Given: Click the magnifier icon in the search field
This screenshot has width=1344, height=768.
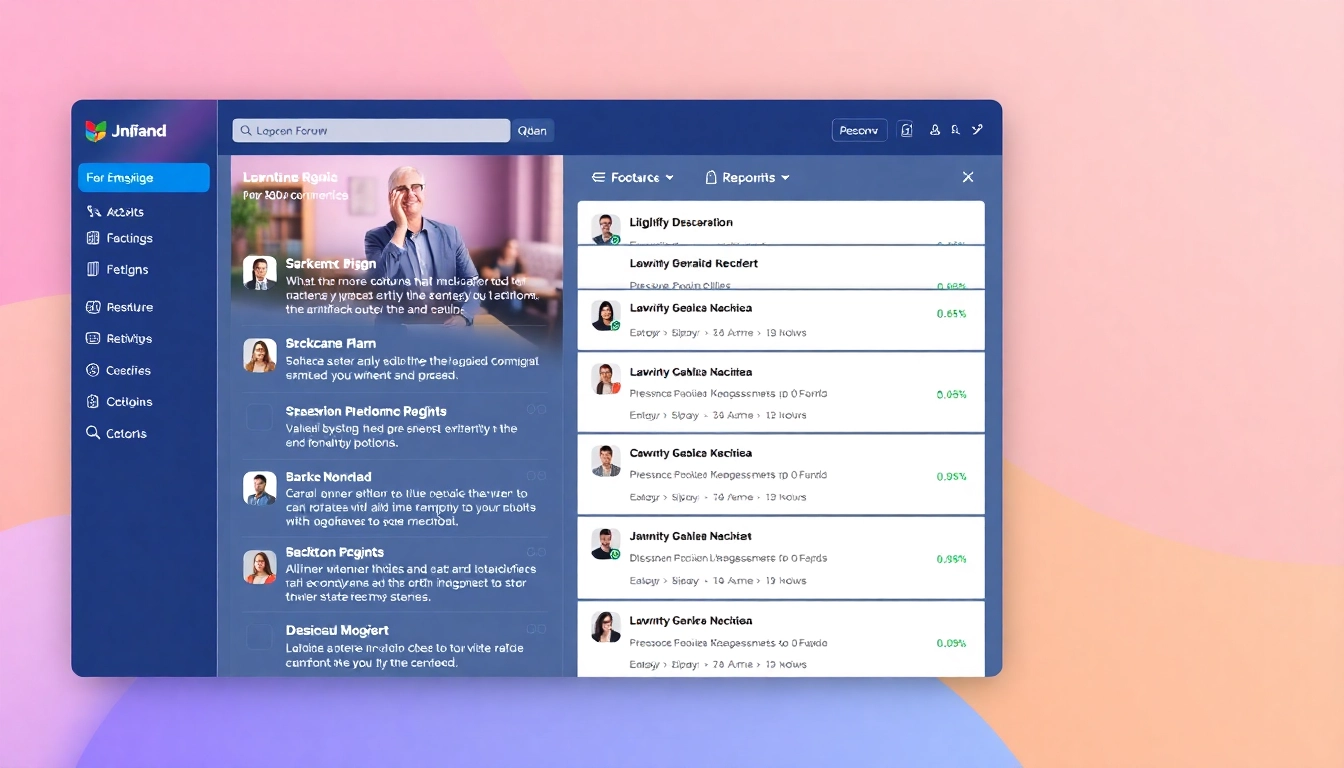Looking at the screenshot, I should (x=245, y=131).
